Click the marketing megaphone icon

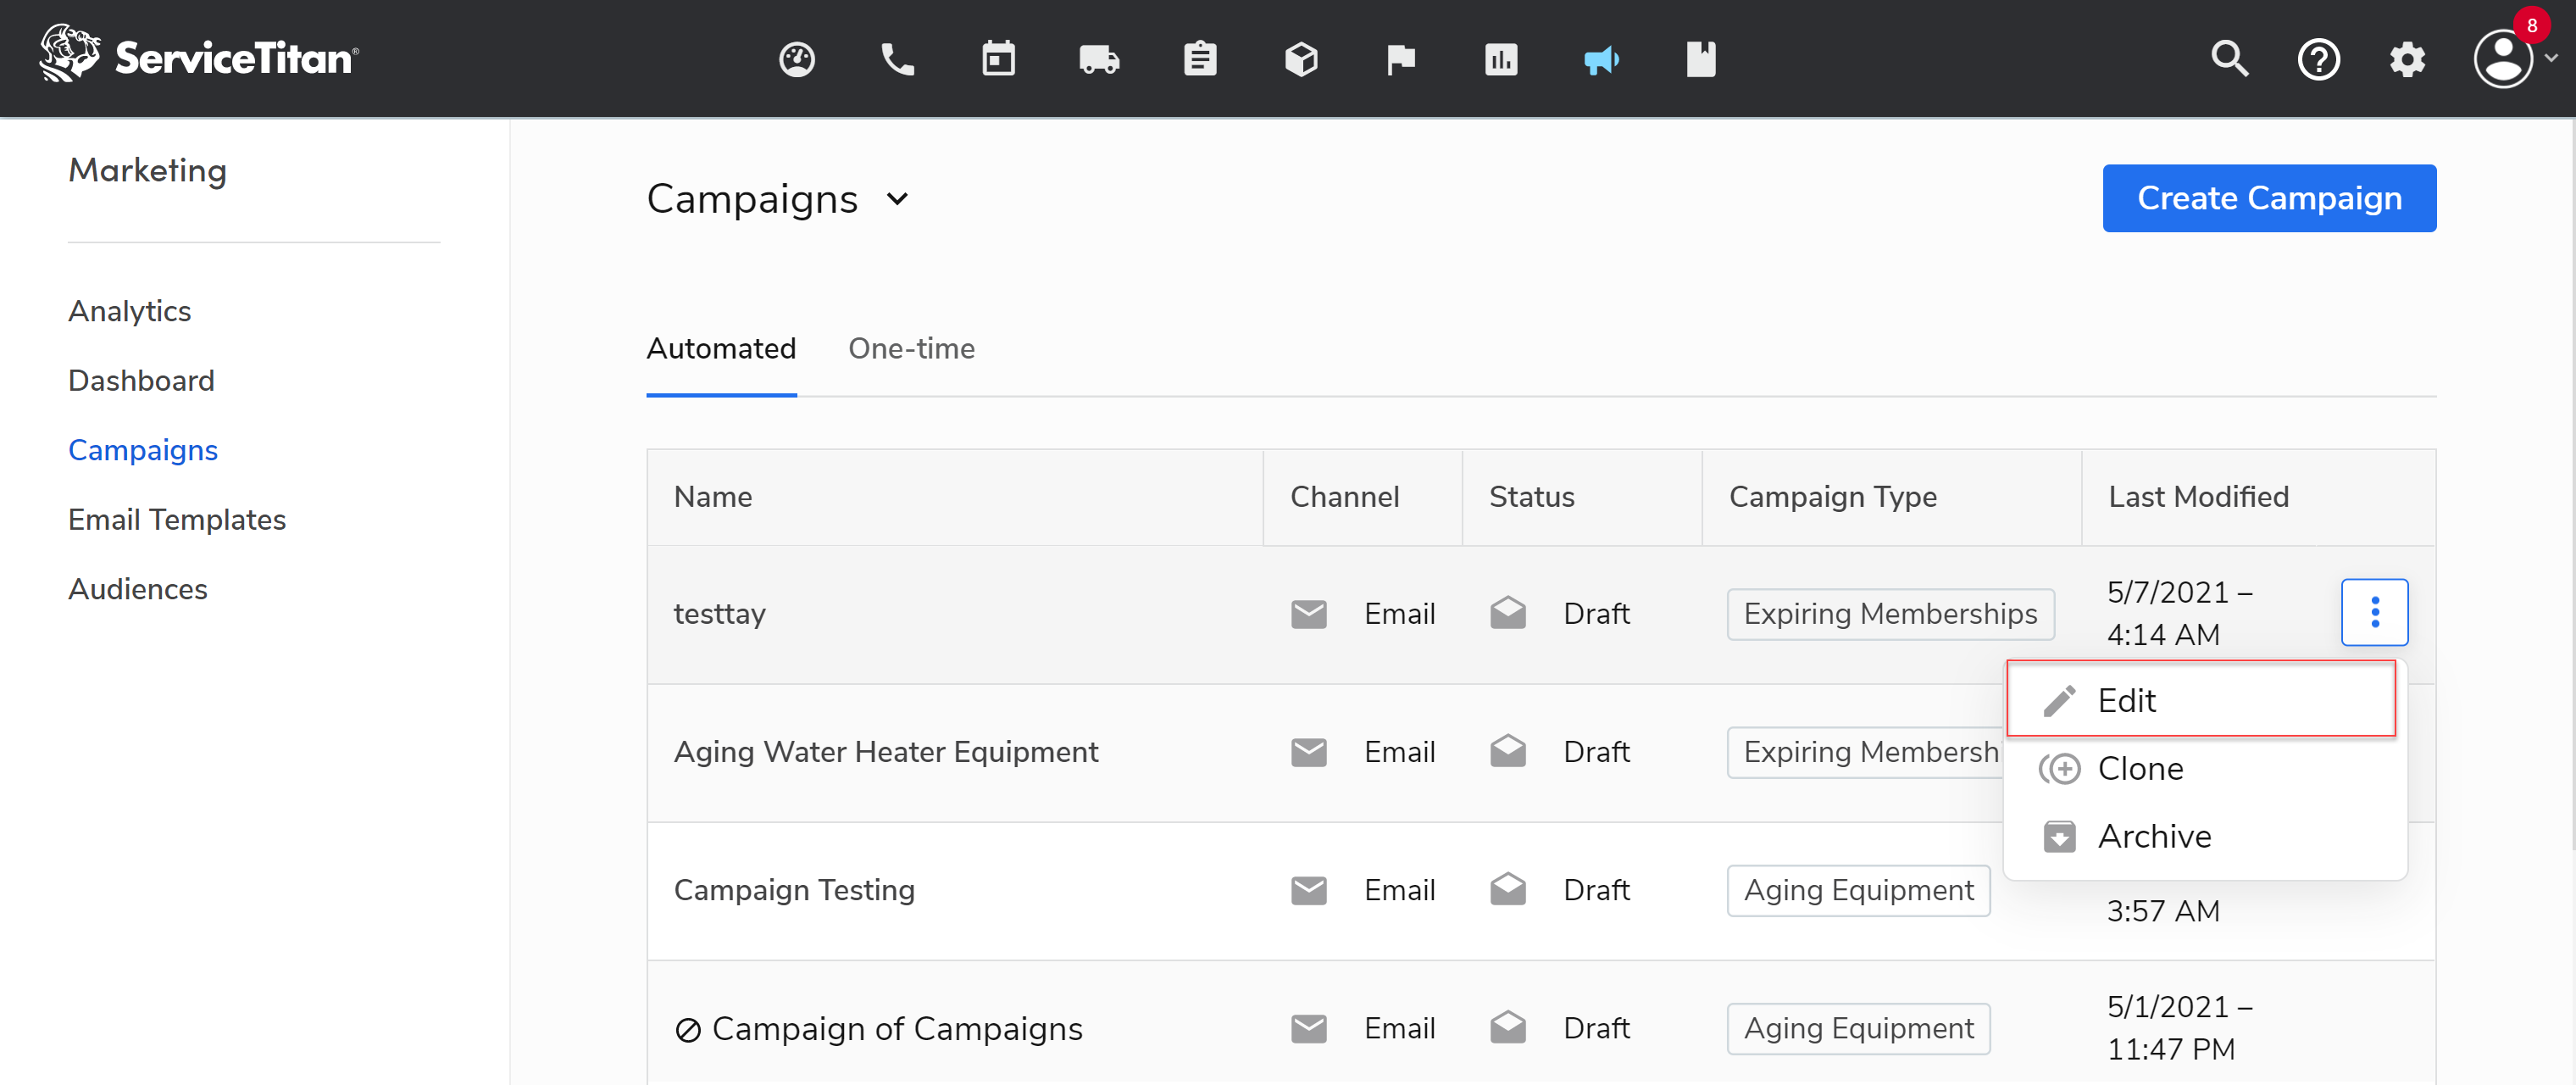click(x=1601, y=59)
